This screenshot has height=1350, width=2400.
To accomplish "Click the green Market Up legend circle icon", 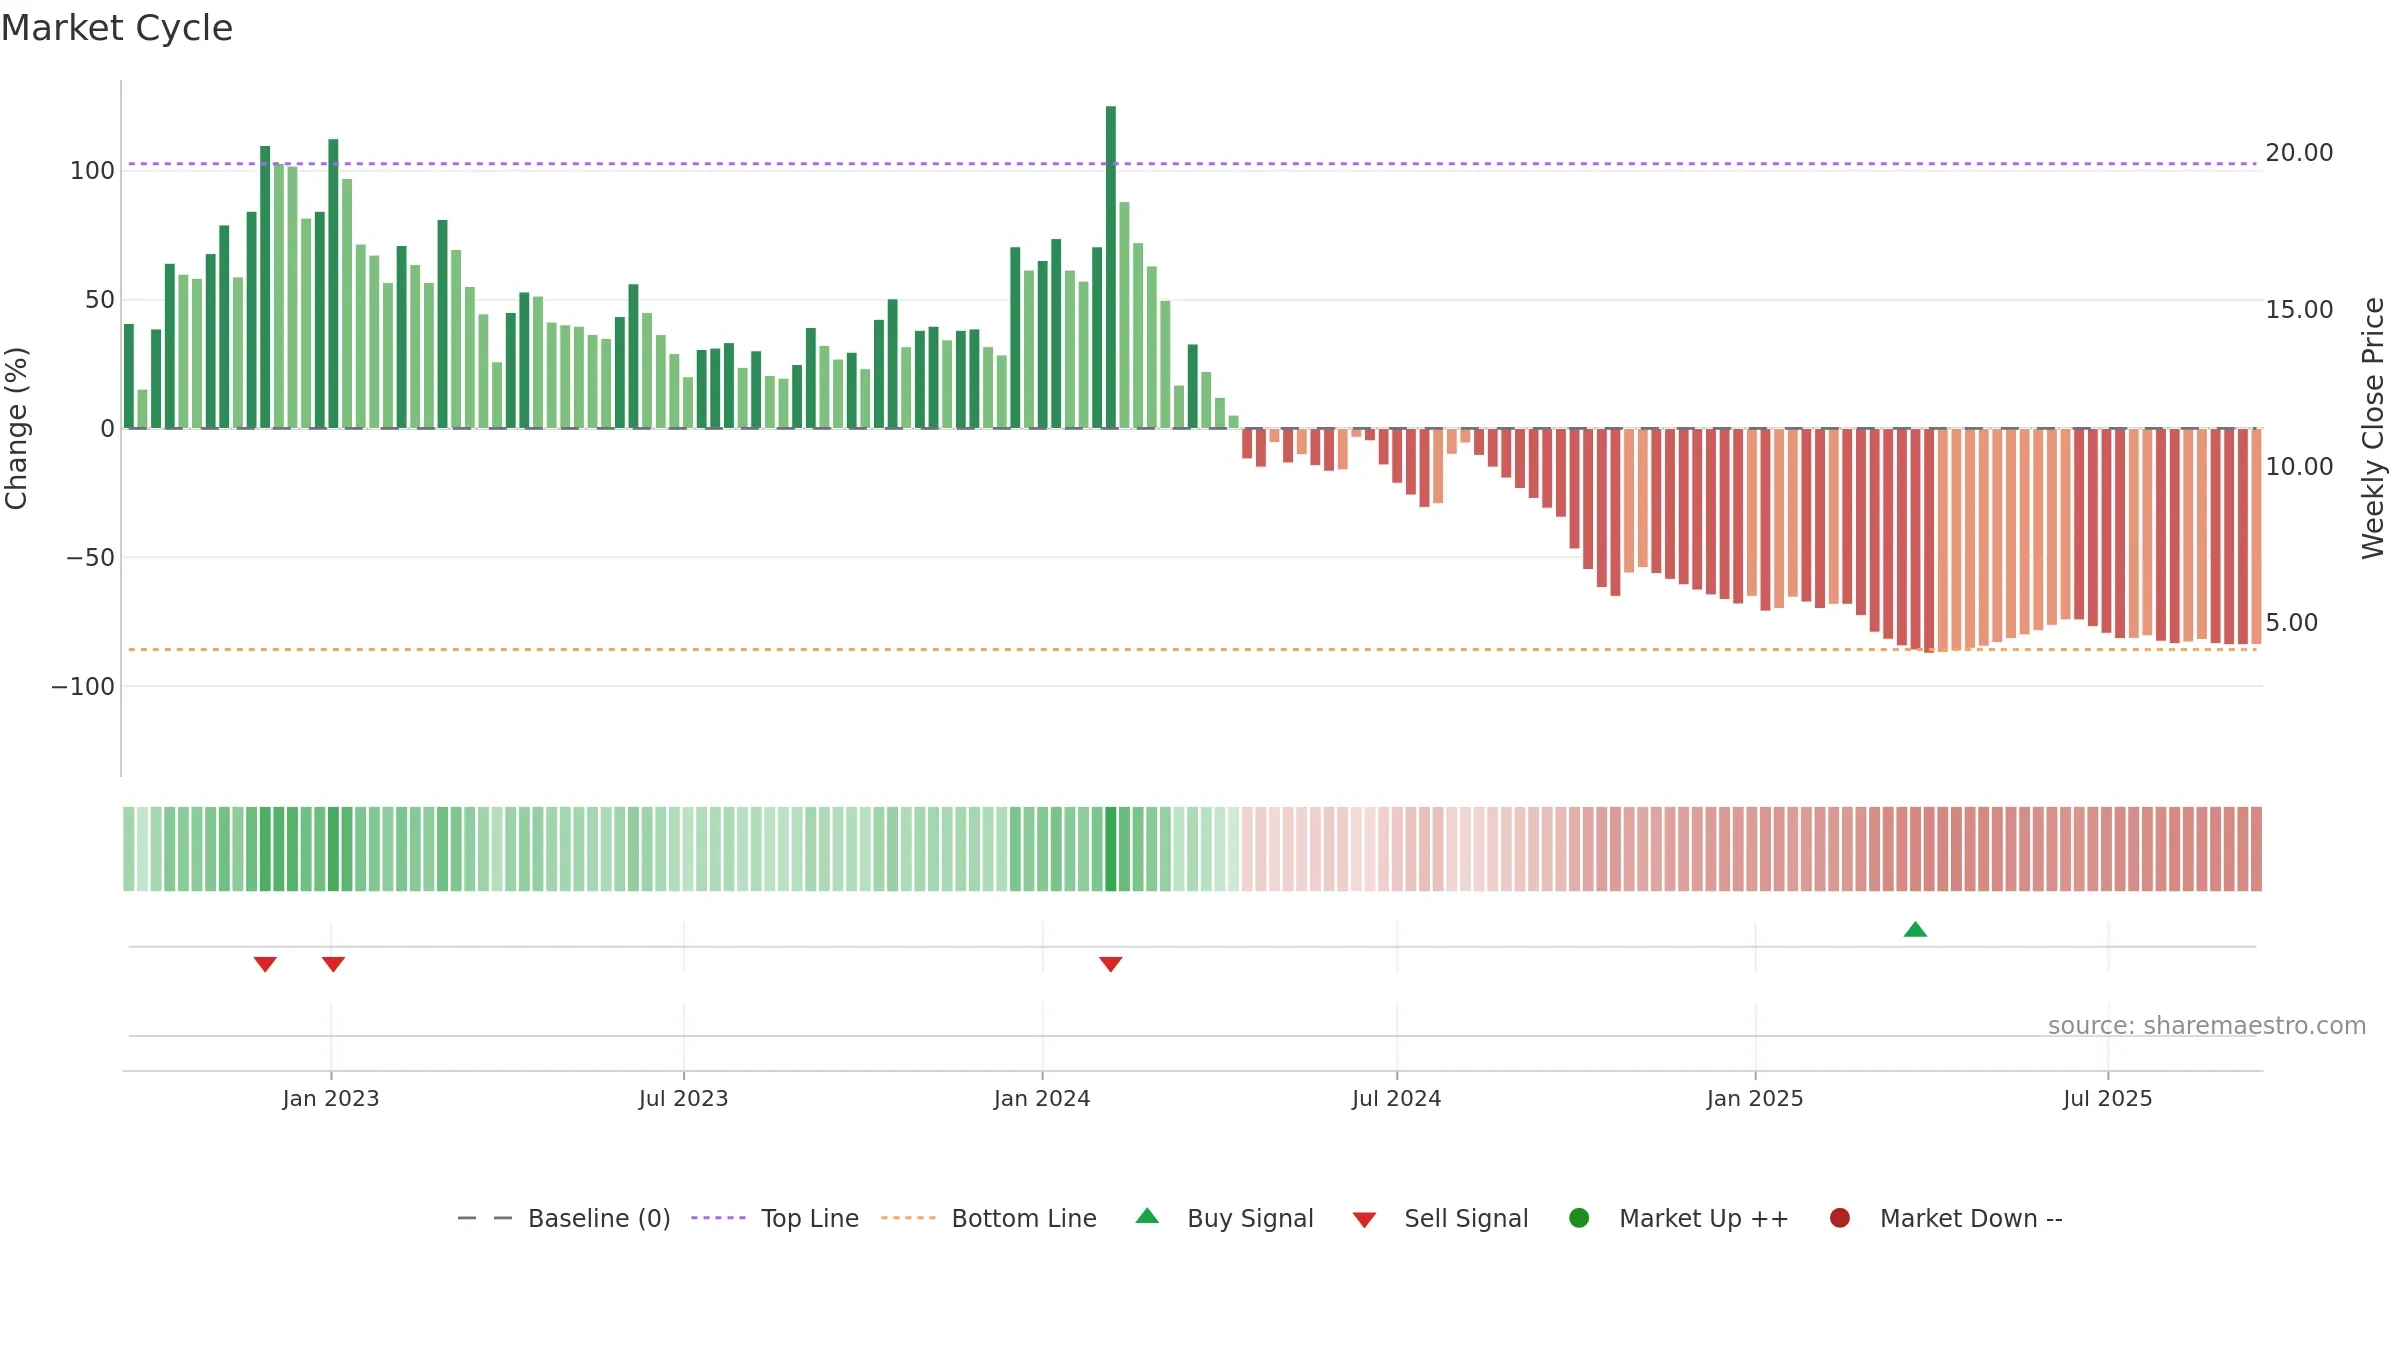I will tap(1580, 1218).
